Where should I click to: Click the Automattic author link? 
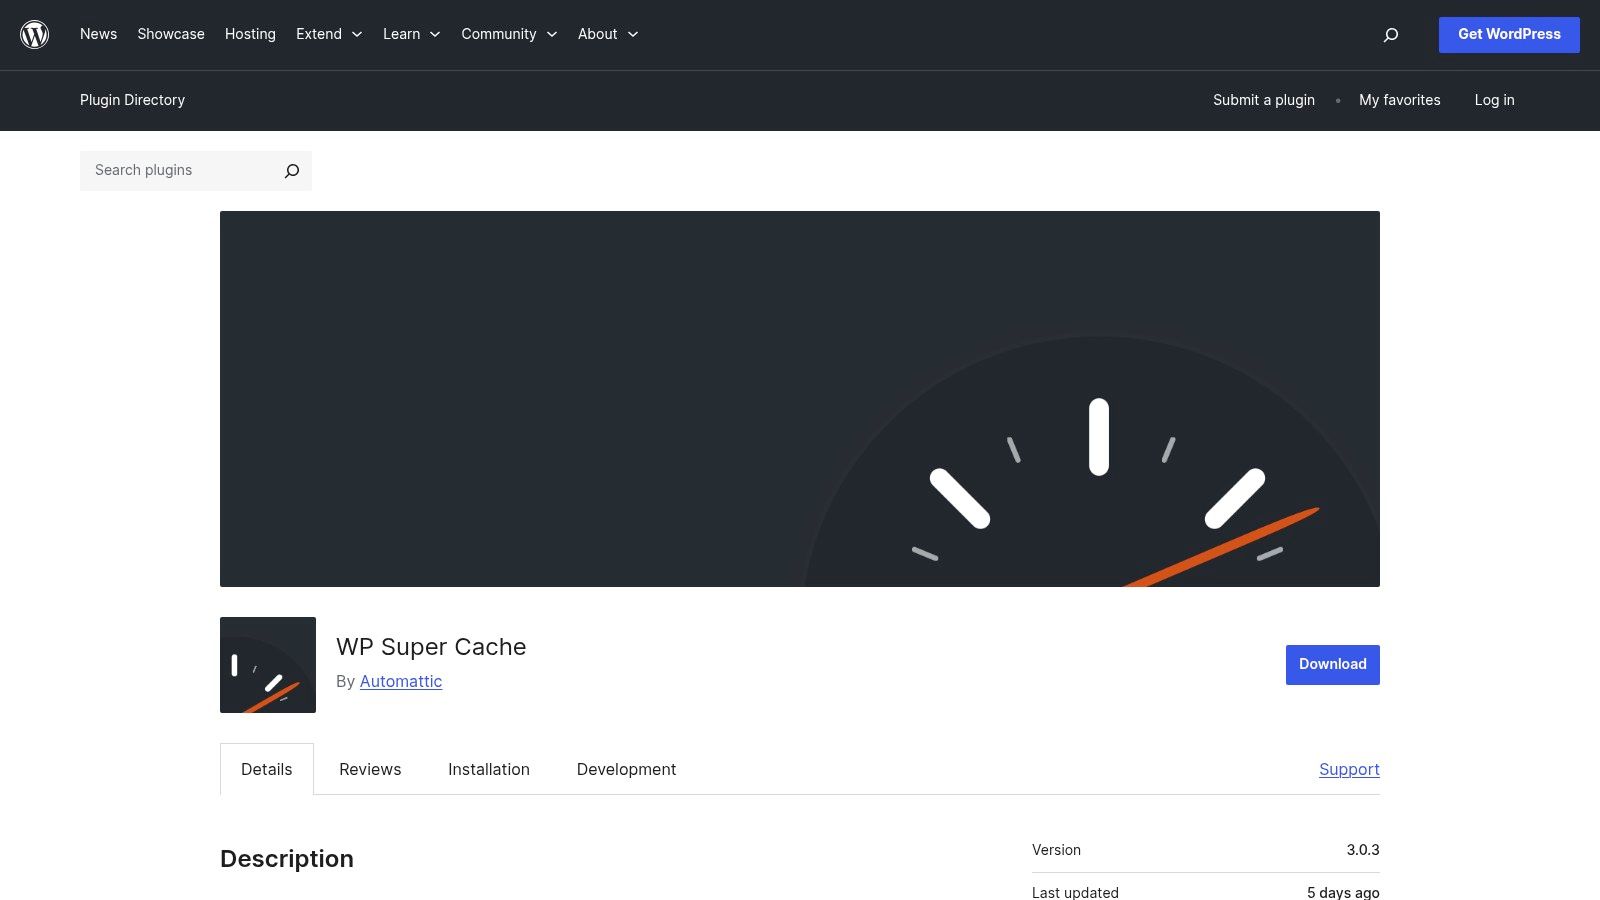(400, 681)
